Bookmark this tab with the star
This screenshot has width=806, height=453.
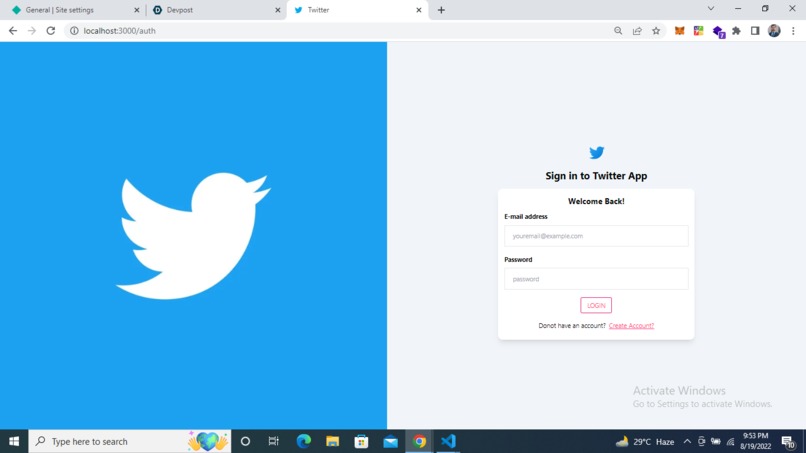pos(656,31)
